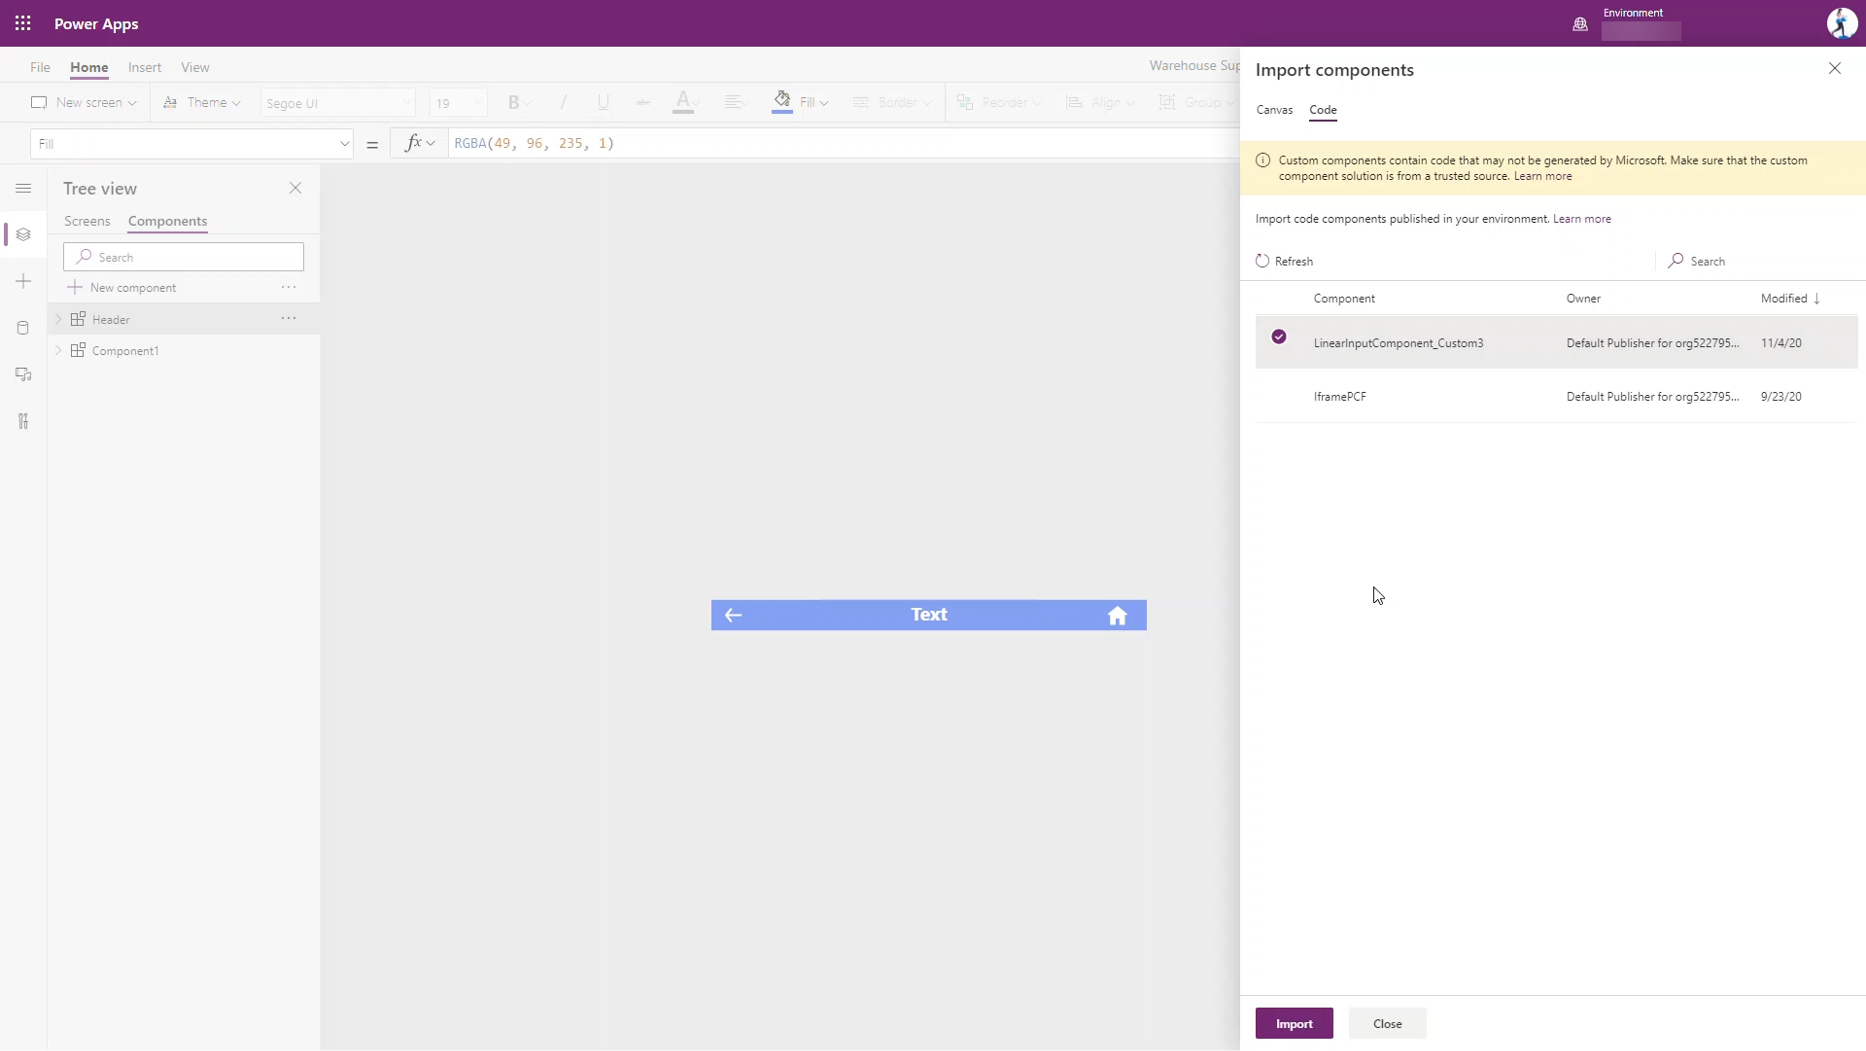Expand Component1 in the tree view

59,350
